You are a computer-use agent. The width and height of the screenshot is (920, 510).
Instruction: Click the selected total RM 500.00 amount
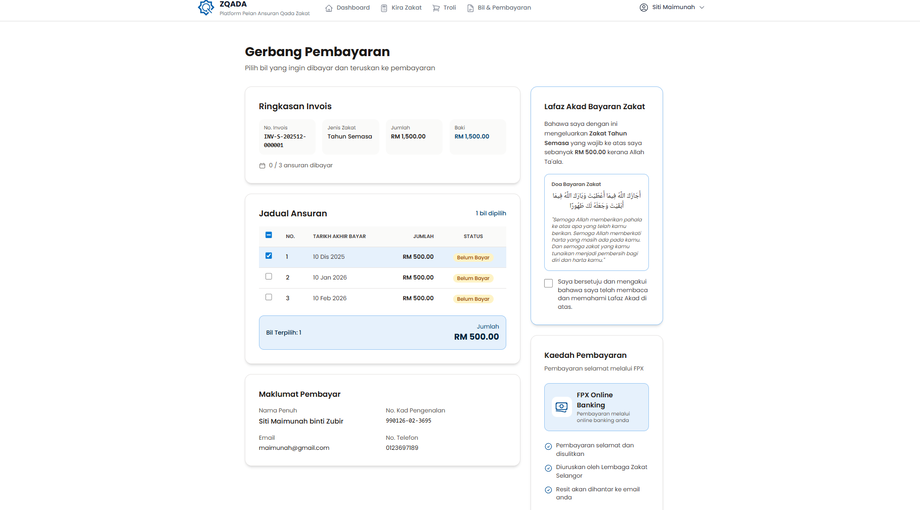coord(476,337)
